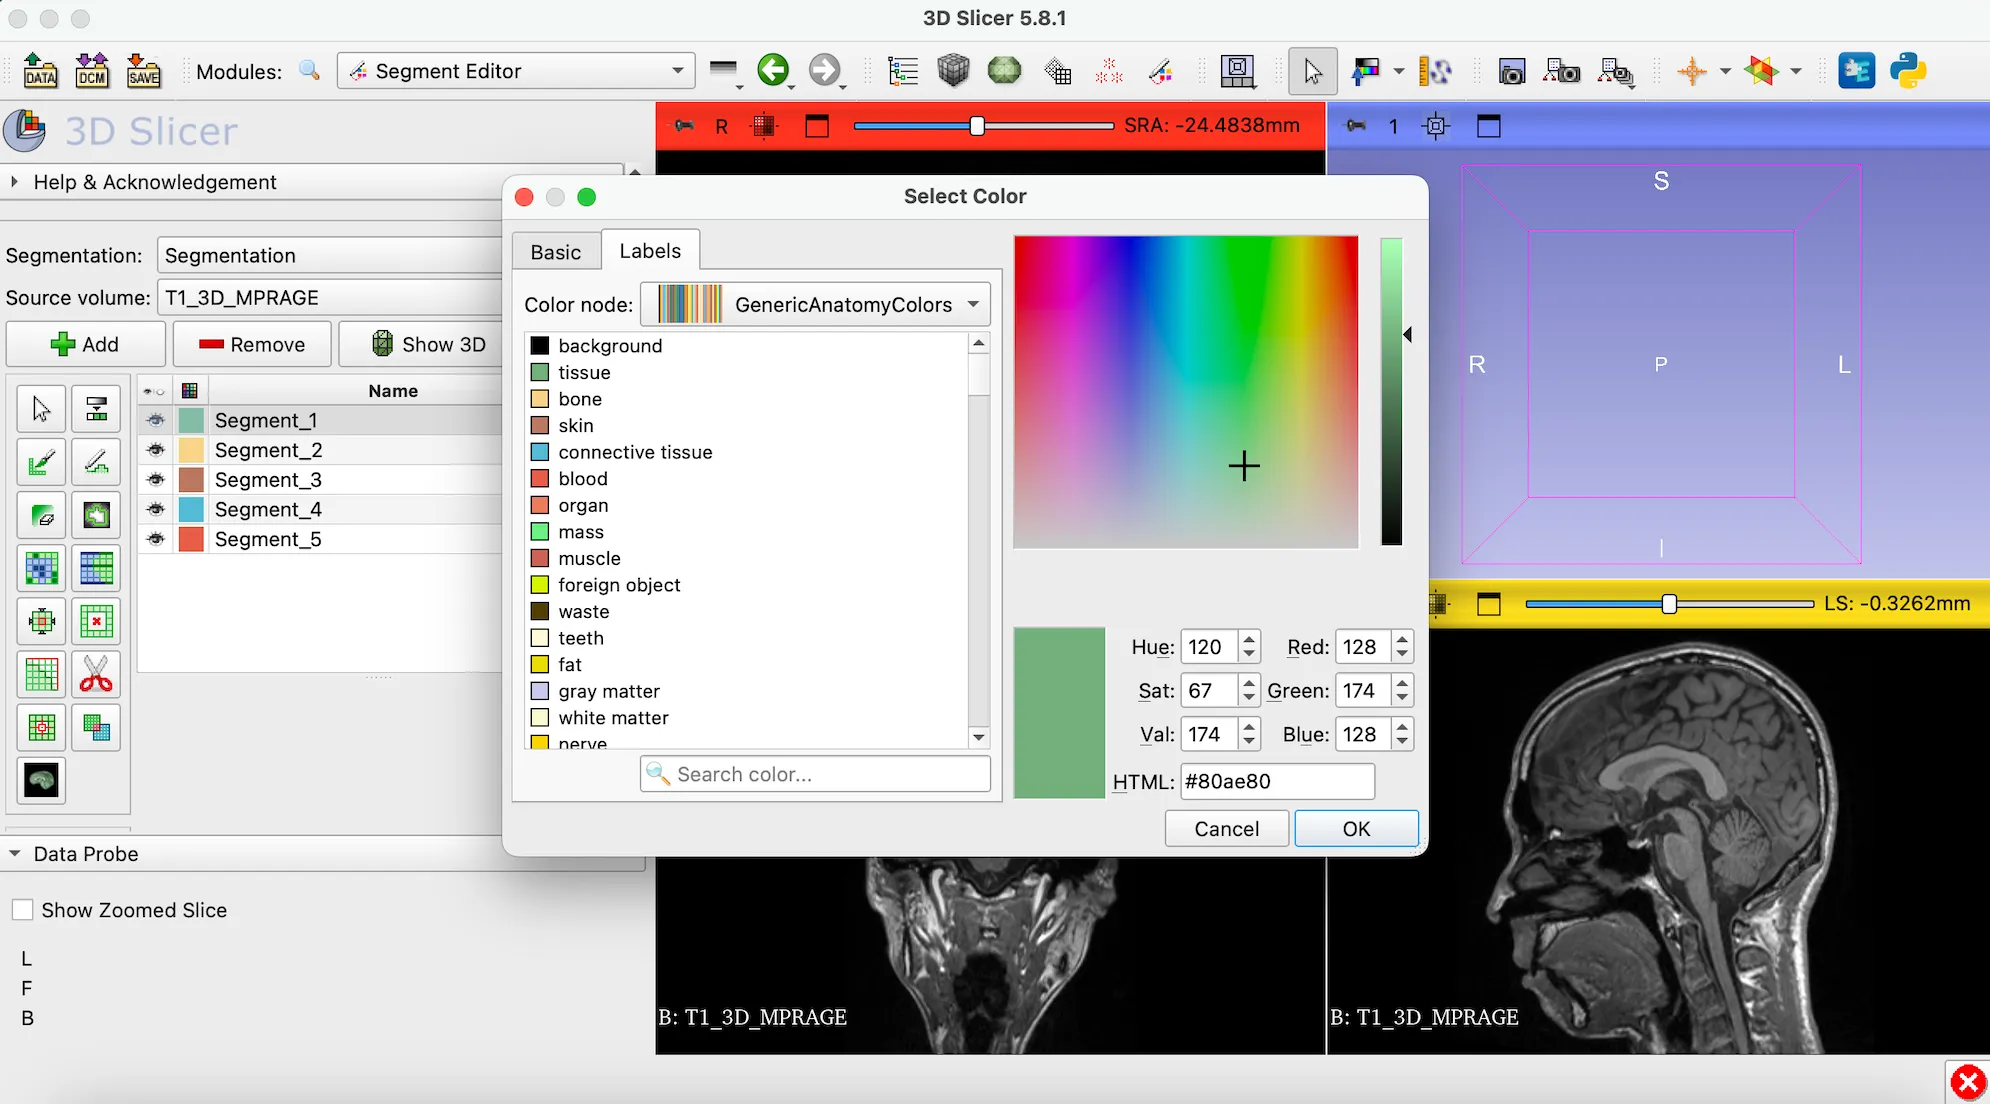Select the Erase effect
This screenshot has width=1990, height=1104.
[x=40, y=515]
